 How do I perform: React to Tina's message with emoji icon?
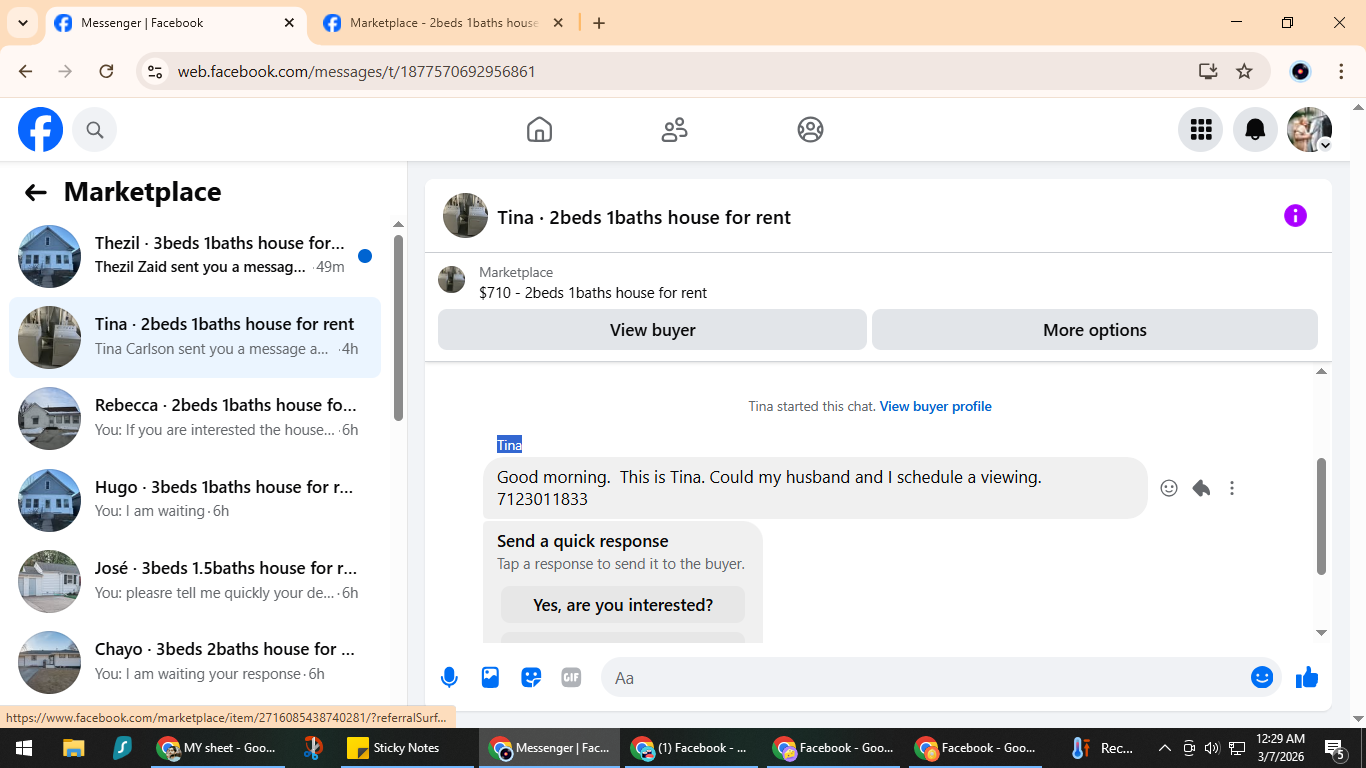1169,488
